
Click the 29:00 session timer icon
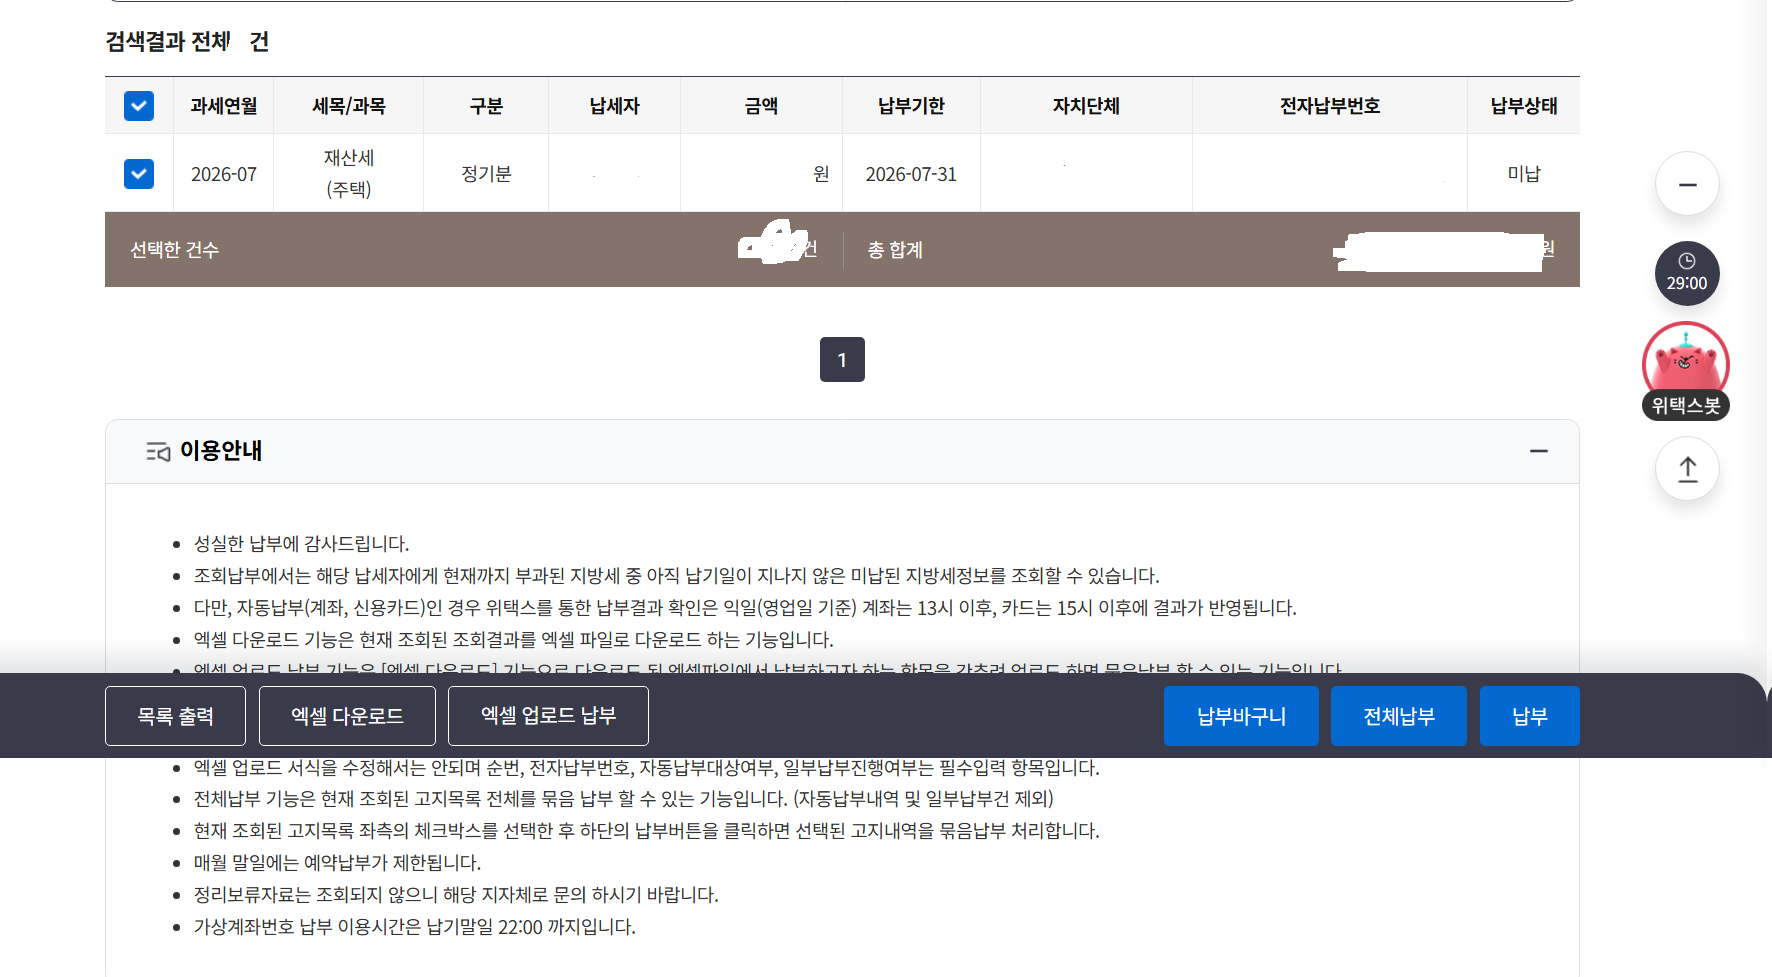tap(1687, 273)
